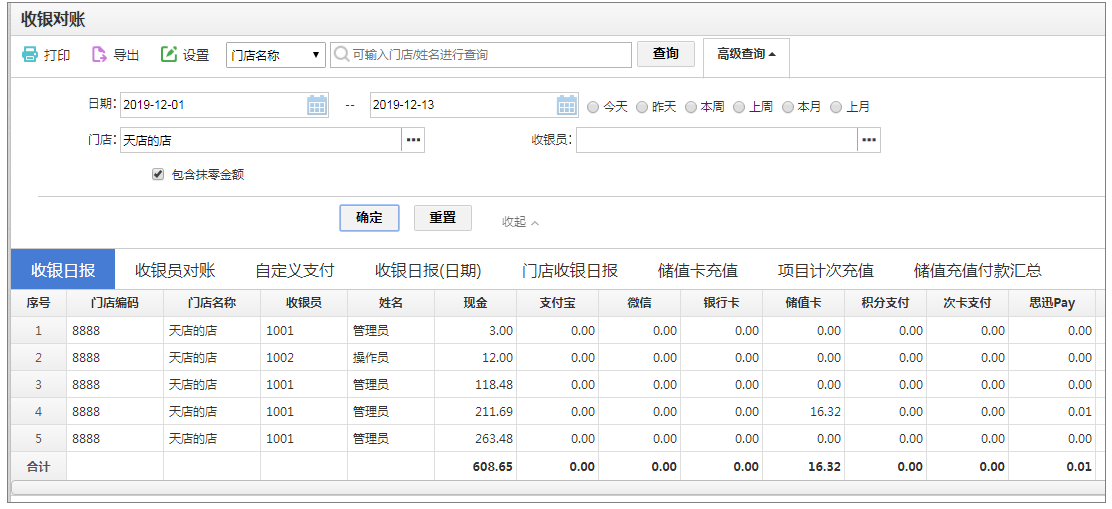The width and height of the screenshot is (1112, 509).
Task: Click the export icon
Action: 99,55
